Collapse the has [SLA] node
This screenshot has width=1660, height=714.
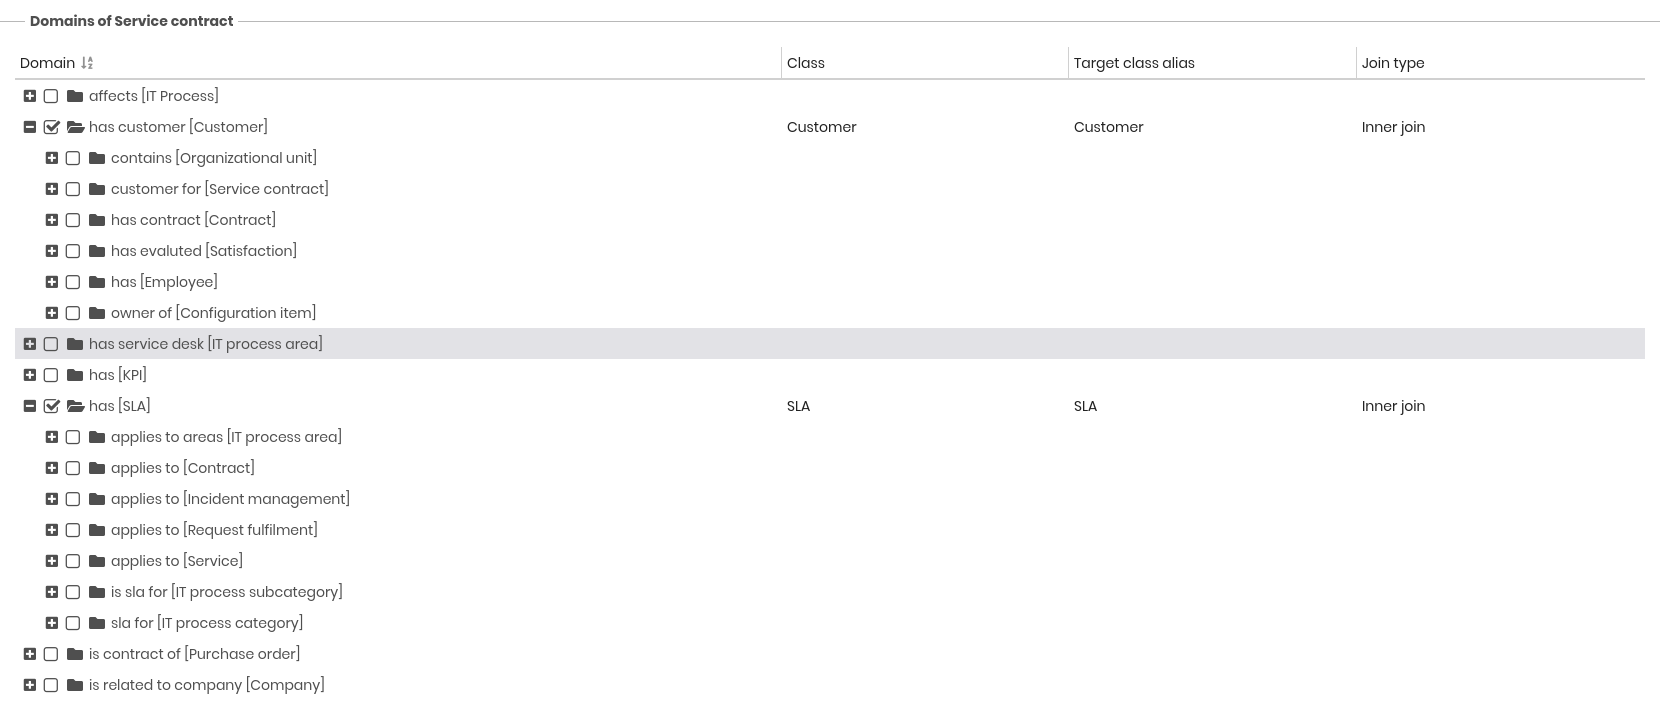pos(30,406)
